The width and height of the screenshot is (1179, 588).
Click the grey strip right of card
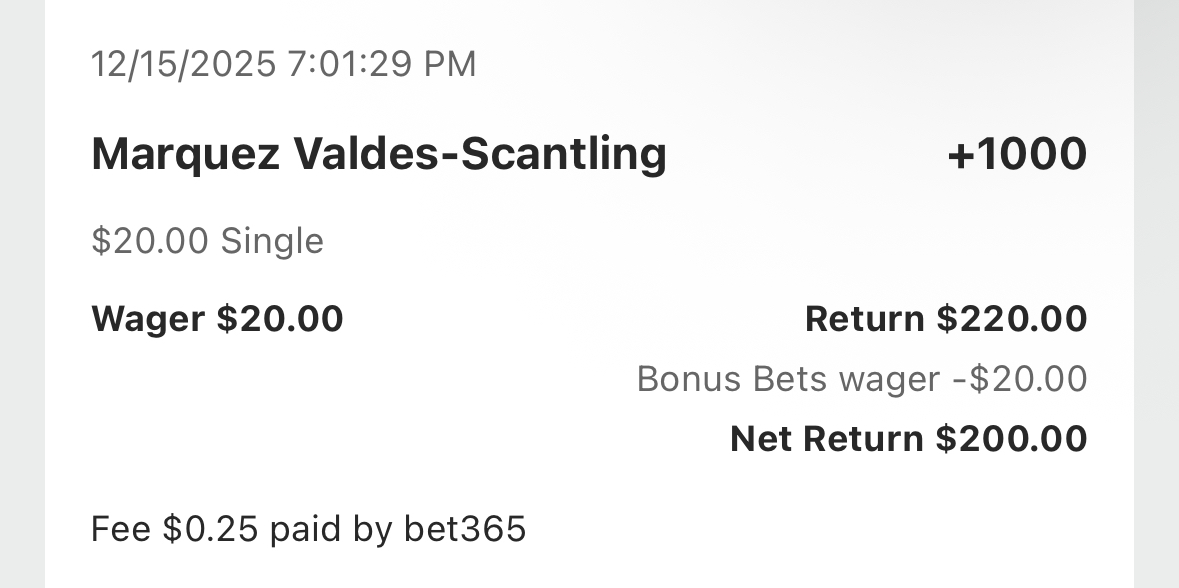point(1157,300)
